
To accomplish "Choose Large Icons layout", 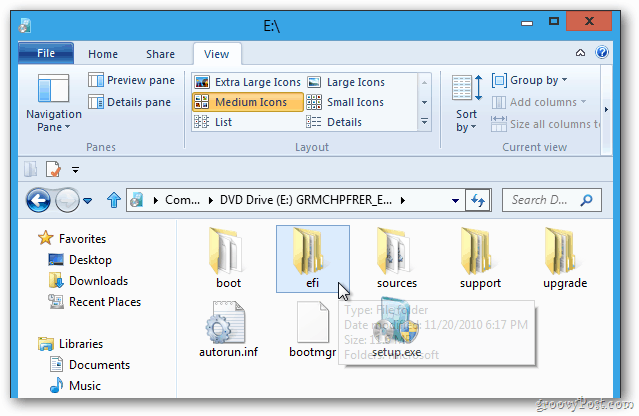I will pos(346,82).
